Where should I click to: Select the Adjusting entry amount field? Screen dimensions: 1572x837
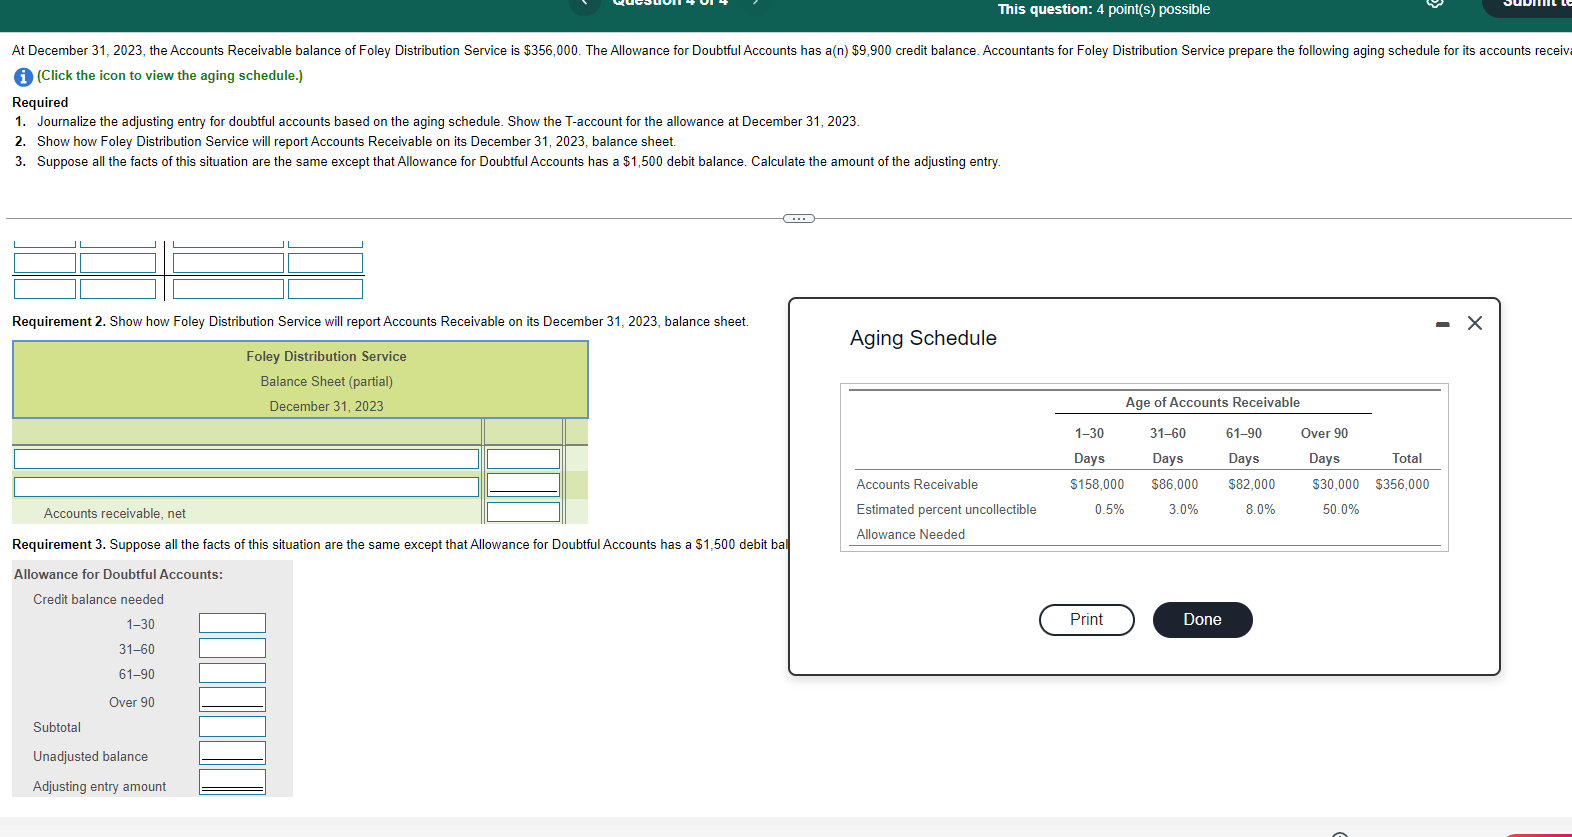[x=232, y=782]
